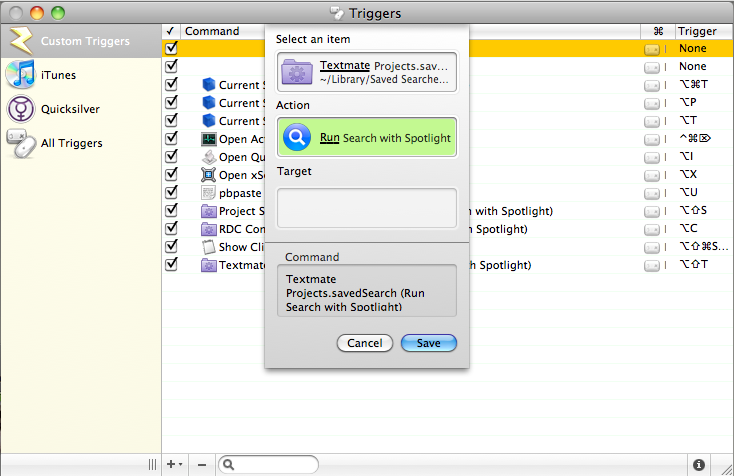Click the keyboard trigger-type icon for ⌥⇧S row
The height and width of the screenshot is (476, 734).
(x=652, y=212)
